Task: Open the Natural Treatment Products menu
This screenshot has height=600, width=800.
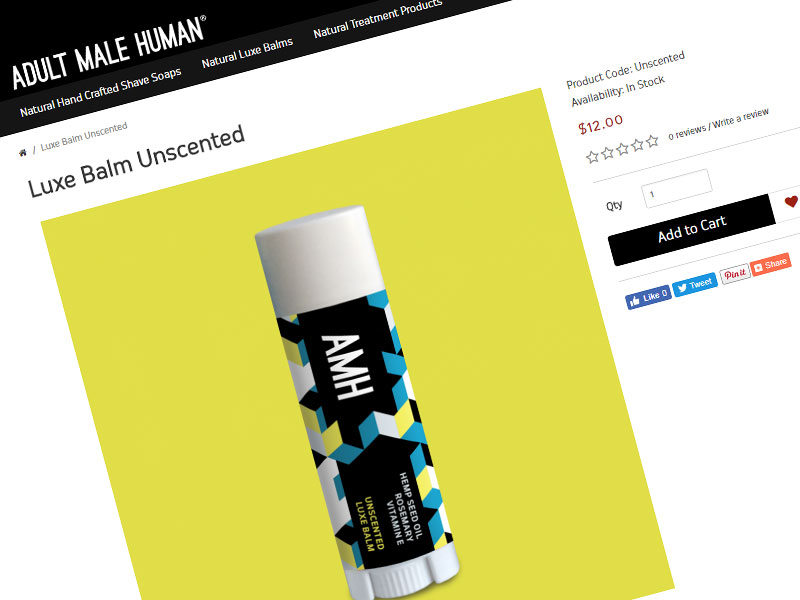Action: click(x=378, y=18)
